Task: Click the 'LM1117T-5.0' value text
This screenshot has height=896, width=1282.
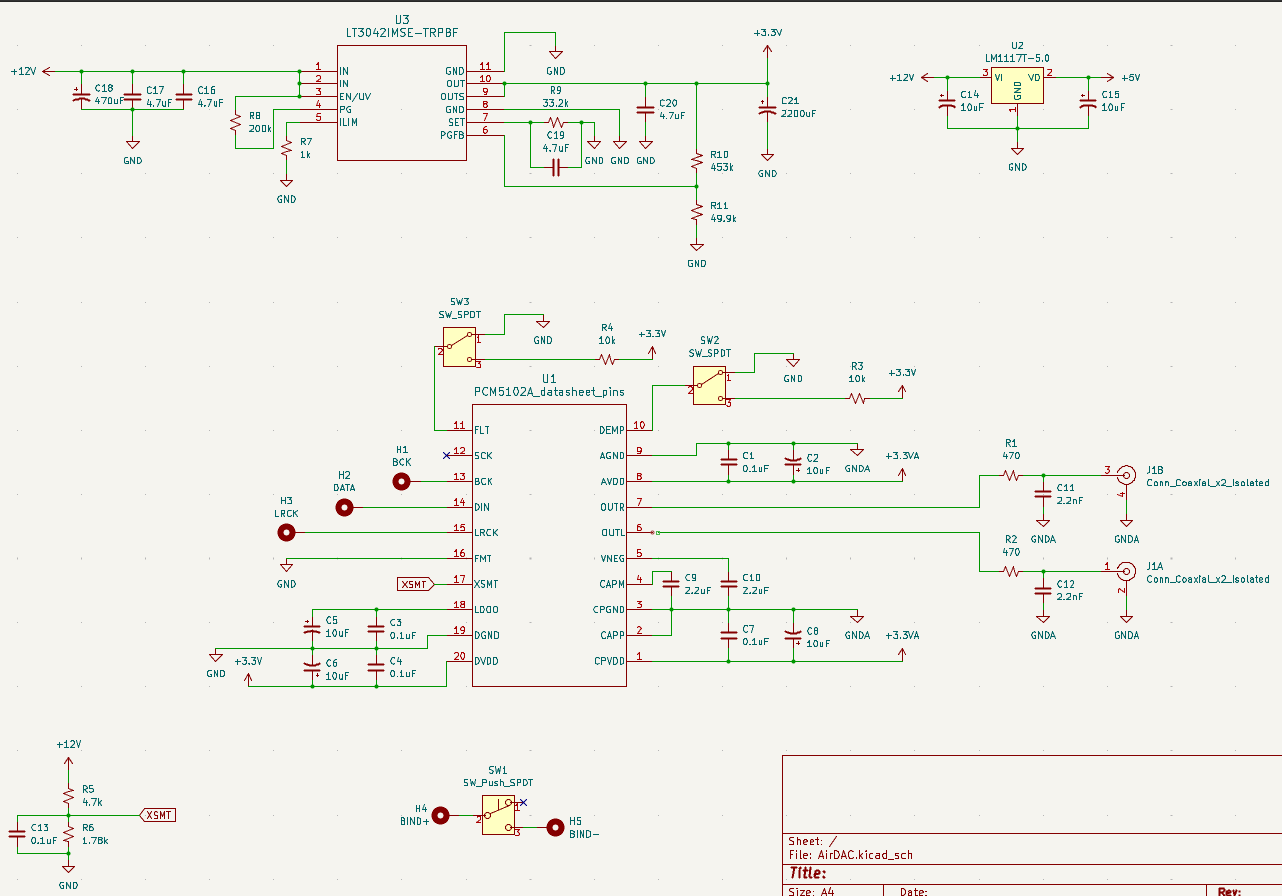Action: coord(1017,58)
